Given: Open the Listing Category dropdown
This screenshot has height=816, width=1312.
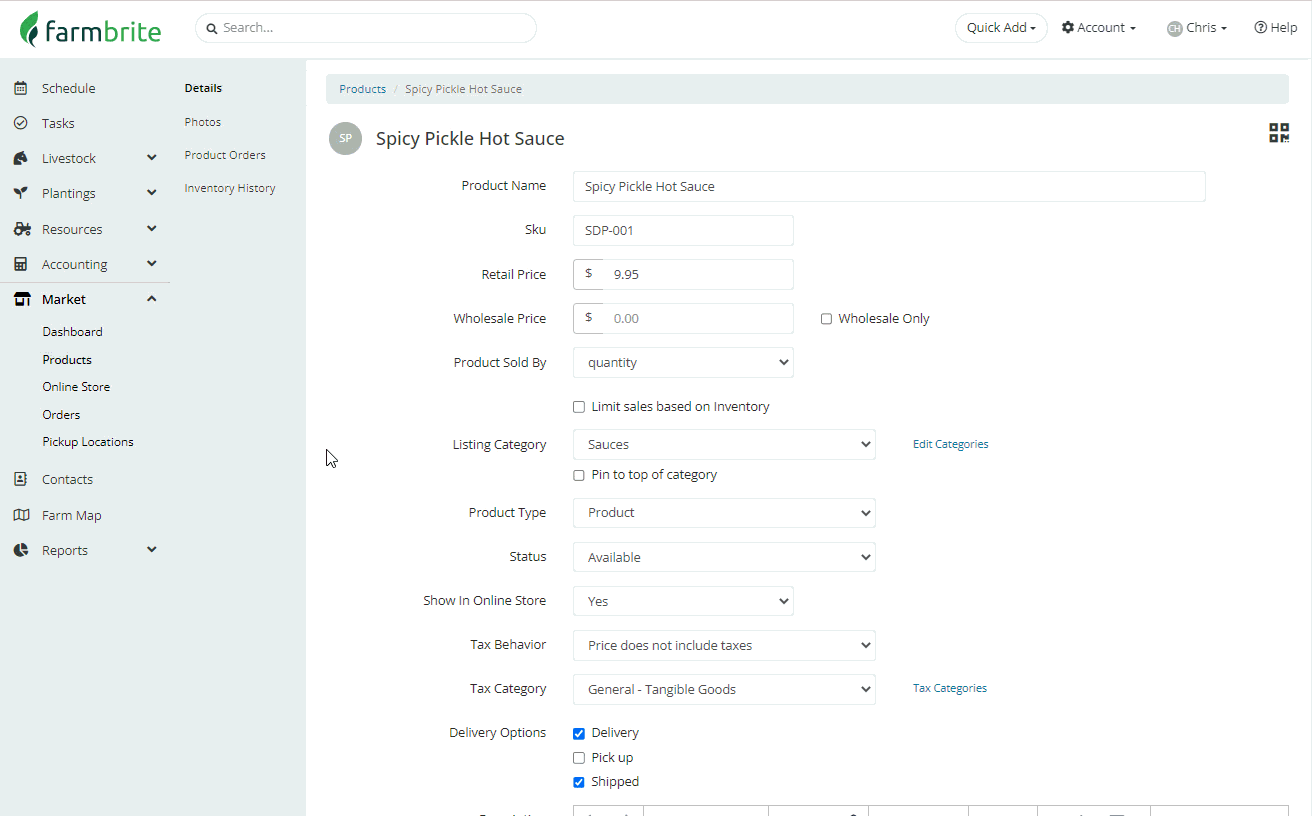Looking at the screenshot, I should [x=724, y=445].
